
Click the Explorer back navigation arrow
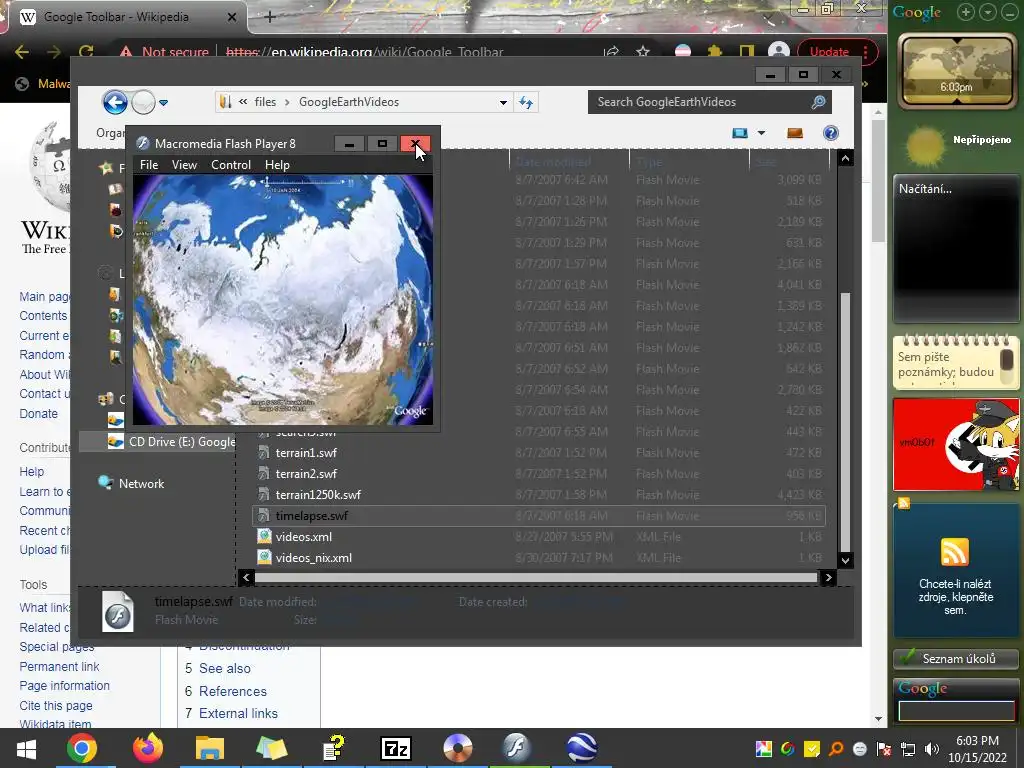click(x=115, y=102)
